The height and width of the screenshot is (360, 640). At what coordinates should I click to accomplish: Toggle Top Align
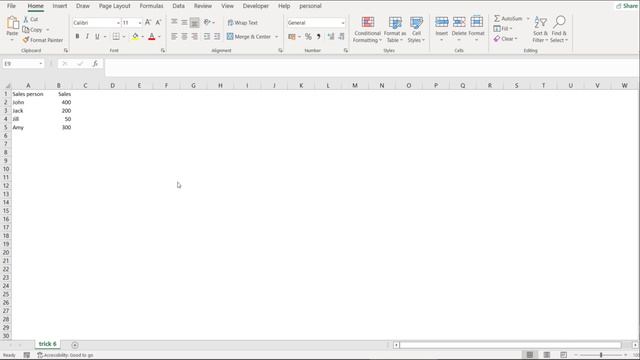tap(174, 22)
